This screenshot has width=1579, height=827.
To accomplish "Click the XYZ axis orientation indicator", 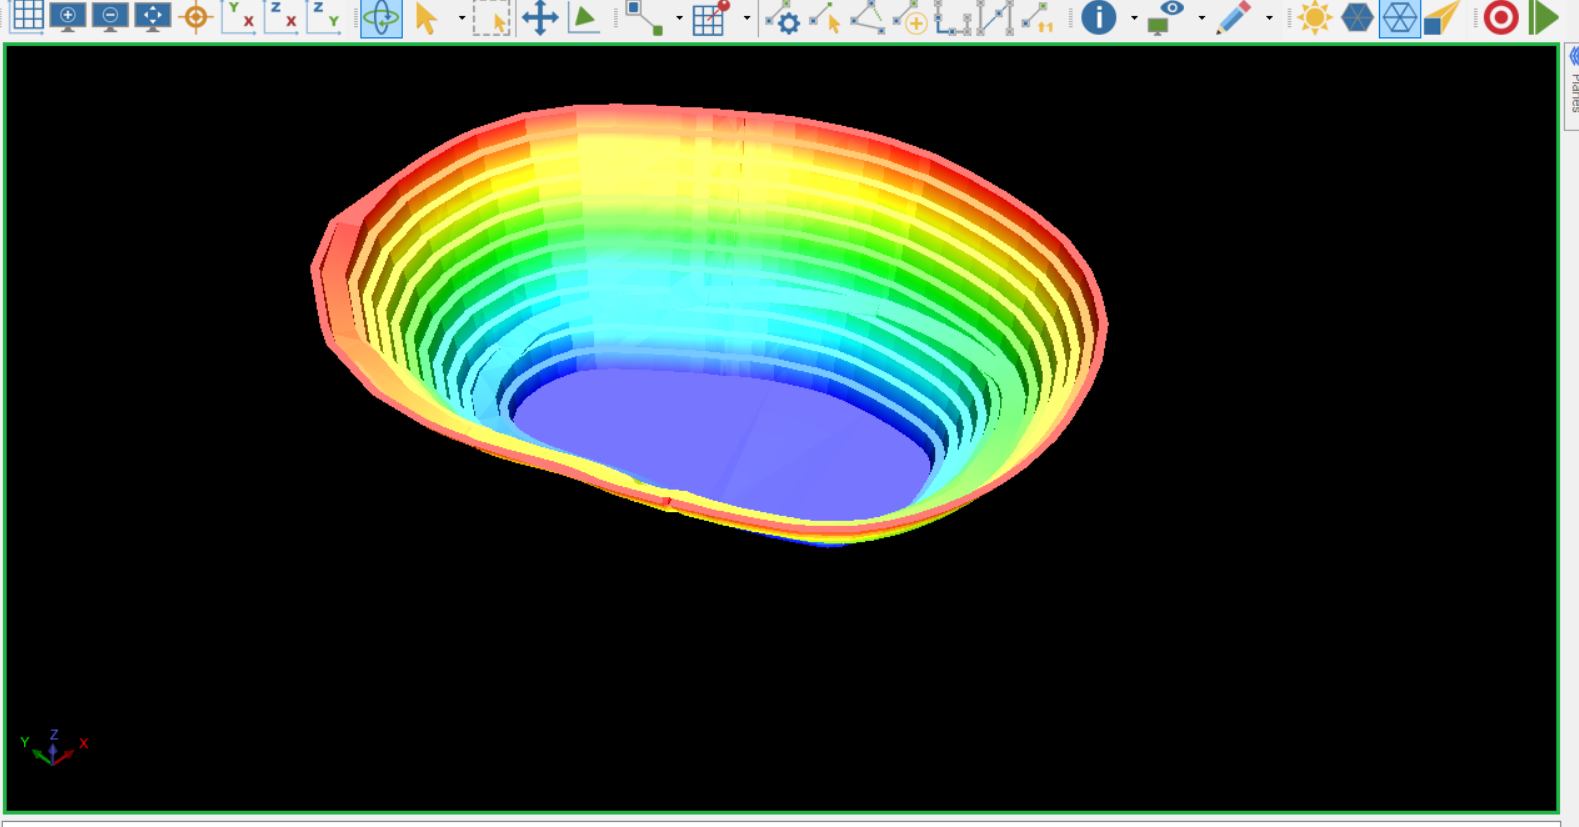I will (x=54, y=747).
